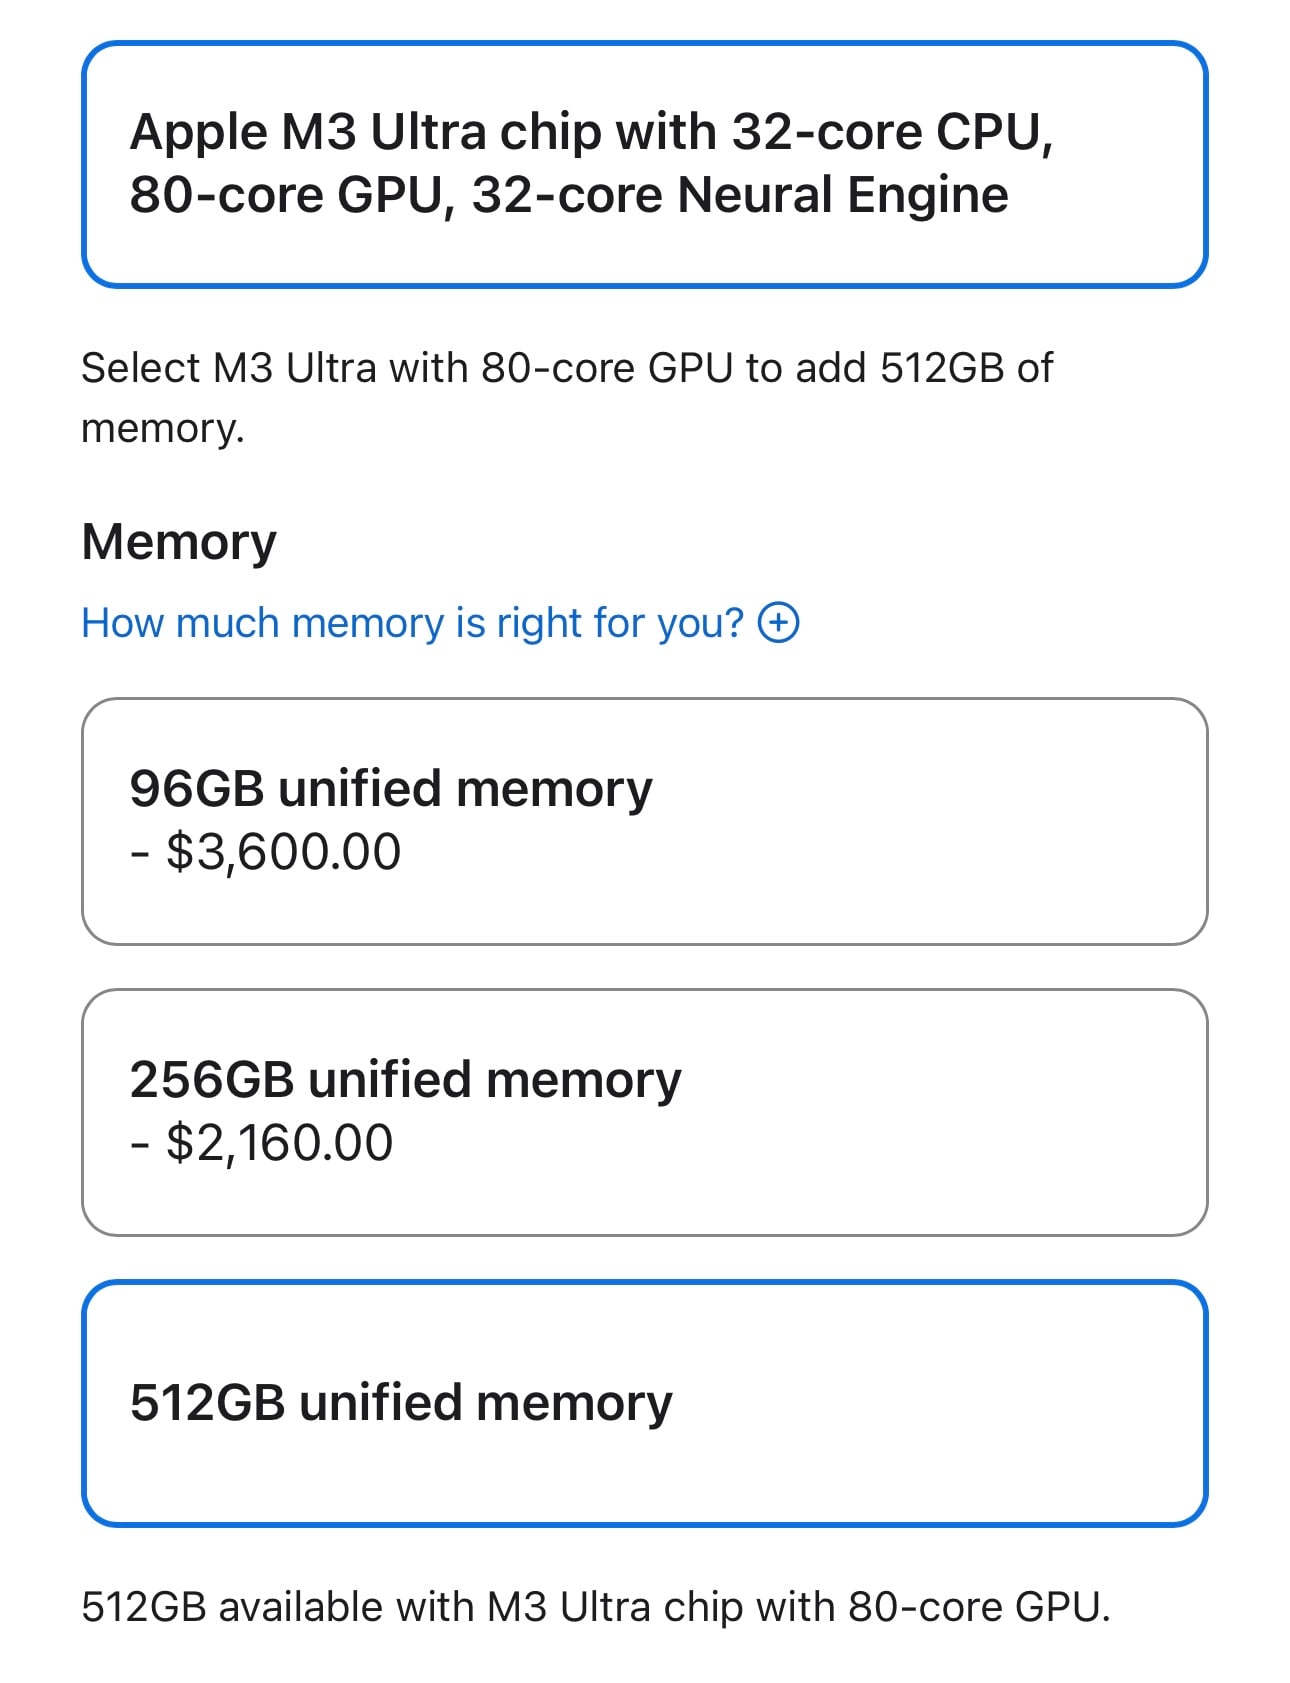Image resolution: width=1290 pixels, height=1683 pixels.
Task: Click the plus circle icon beside memory link
Action: pos(778,622)
